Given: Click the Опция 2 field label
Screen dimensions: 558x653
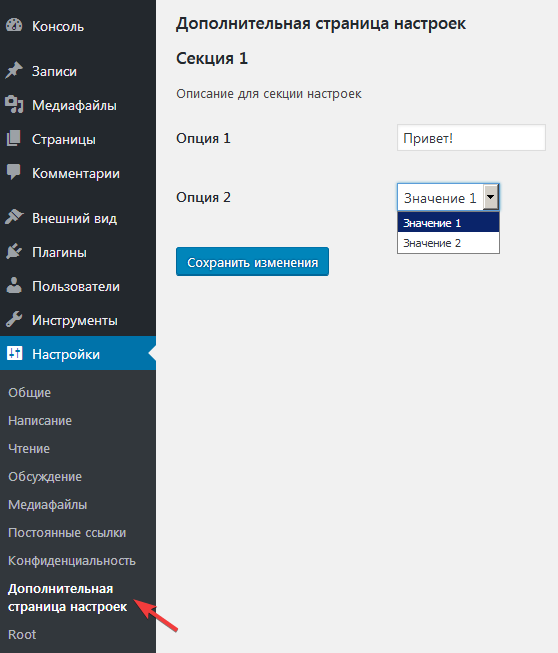Looking at the screenshot, I should 203,197.
